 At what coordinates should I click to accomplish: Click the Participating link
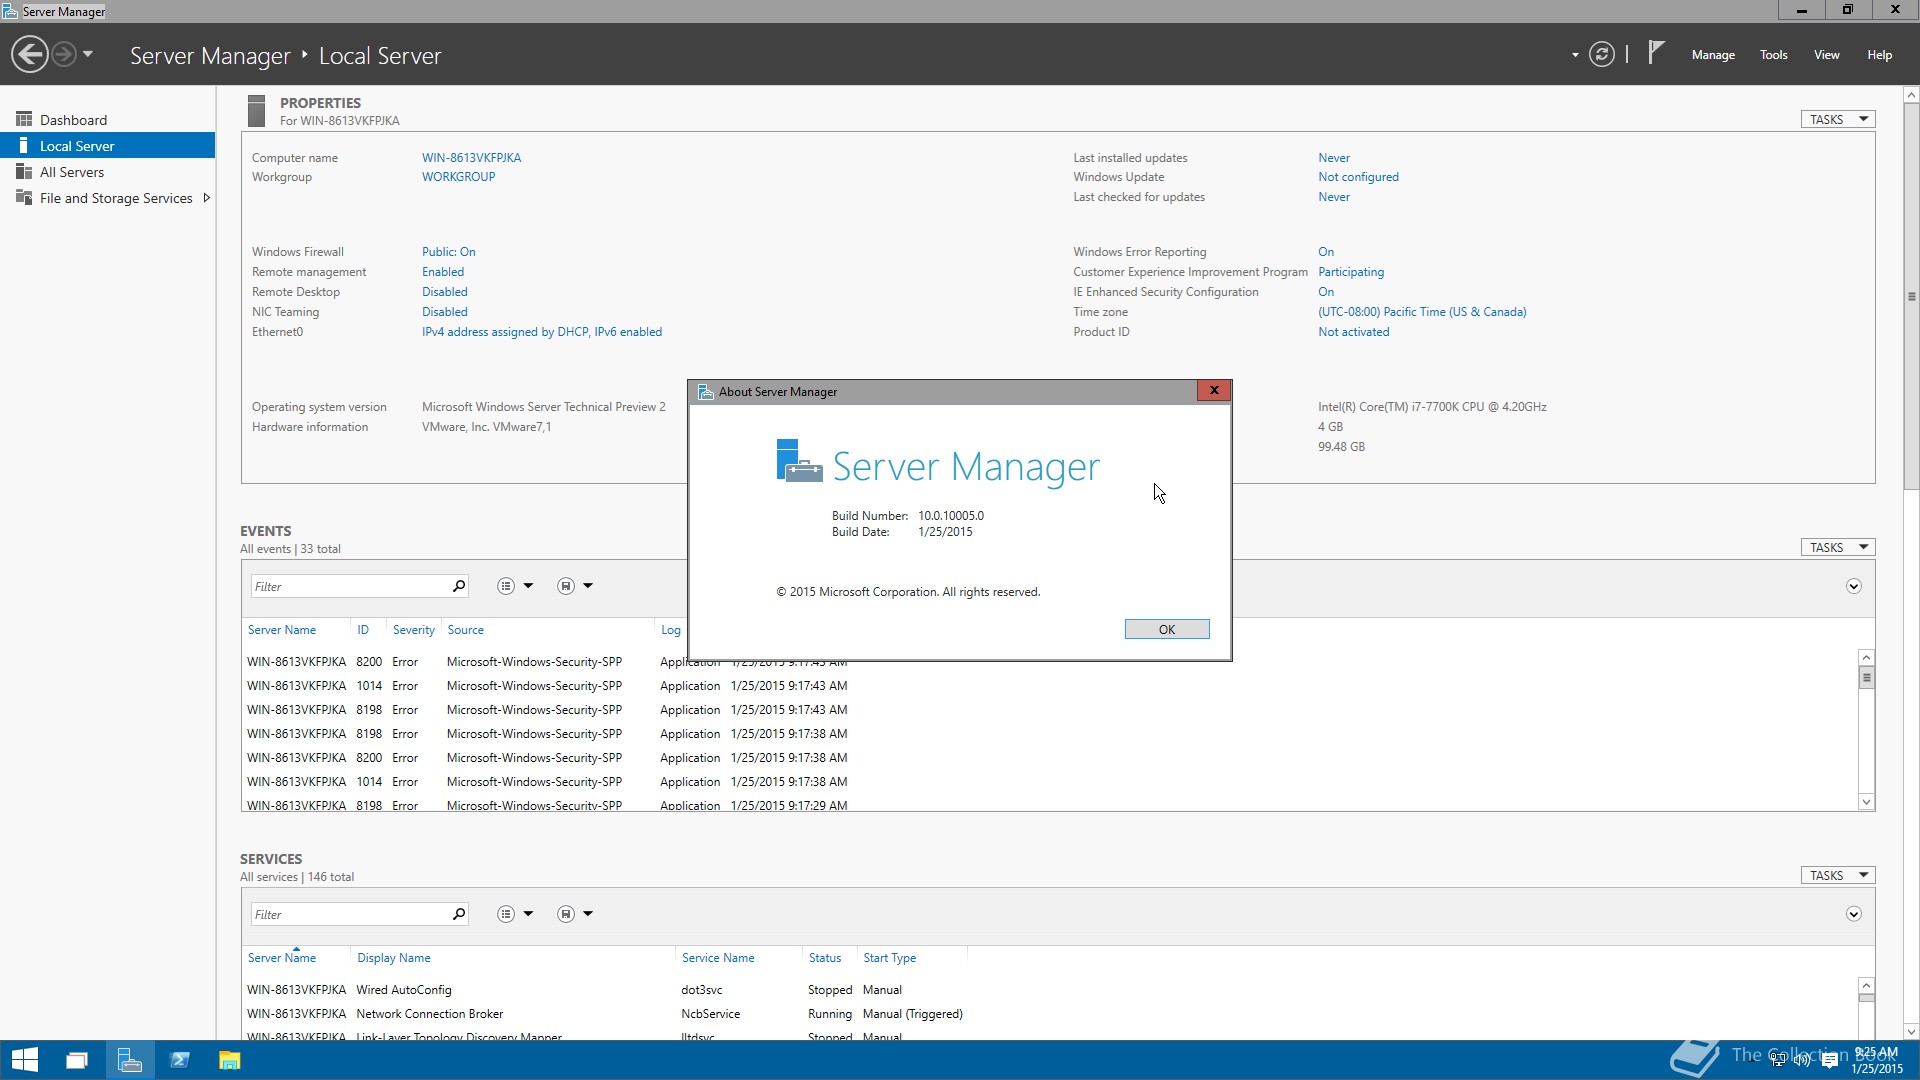(x=1350, y=272)
